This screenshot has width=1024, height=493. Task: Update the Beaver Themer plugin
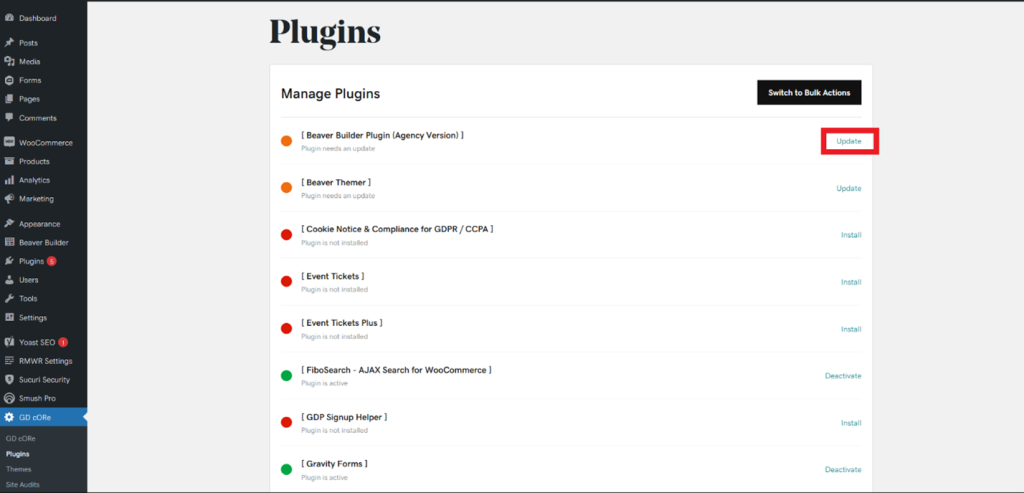point(849,188)
